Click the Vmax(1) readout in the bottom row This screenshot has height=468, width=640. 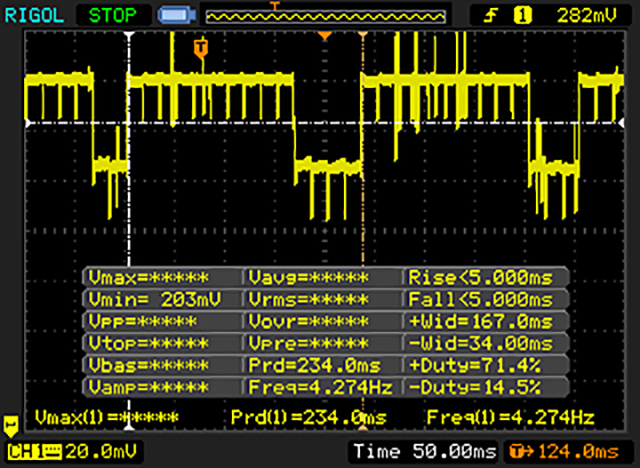[x=107, y=418]
